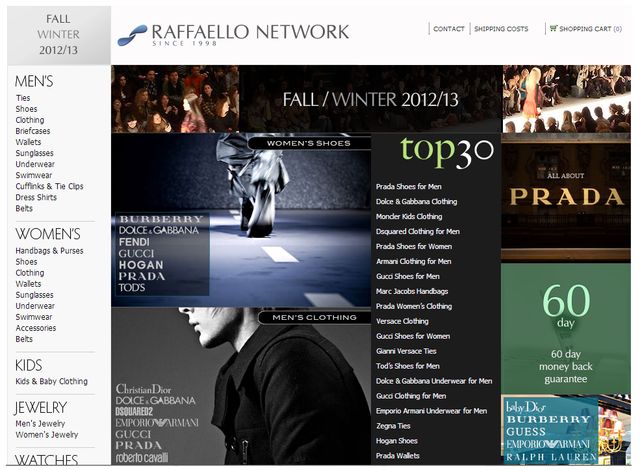This screenshot has width=640, height=470.
Task: Open Armani Clothing for Men
Action: click(x=413, y=261)
